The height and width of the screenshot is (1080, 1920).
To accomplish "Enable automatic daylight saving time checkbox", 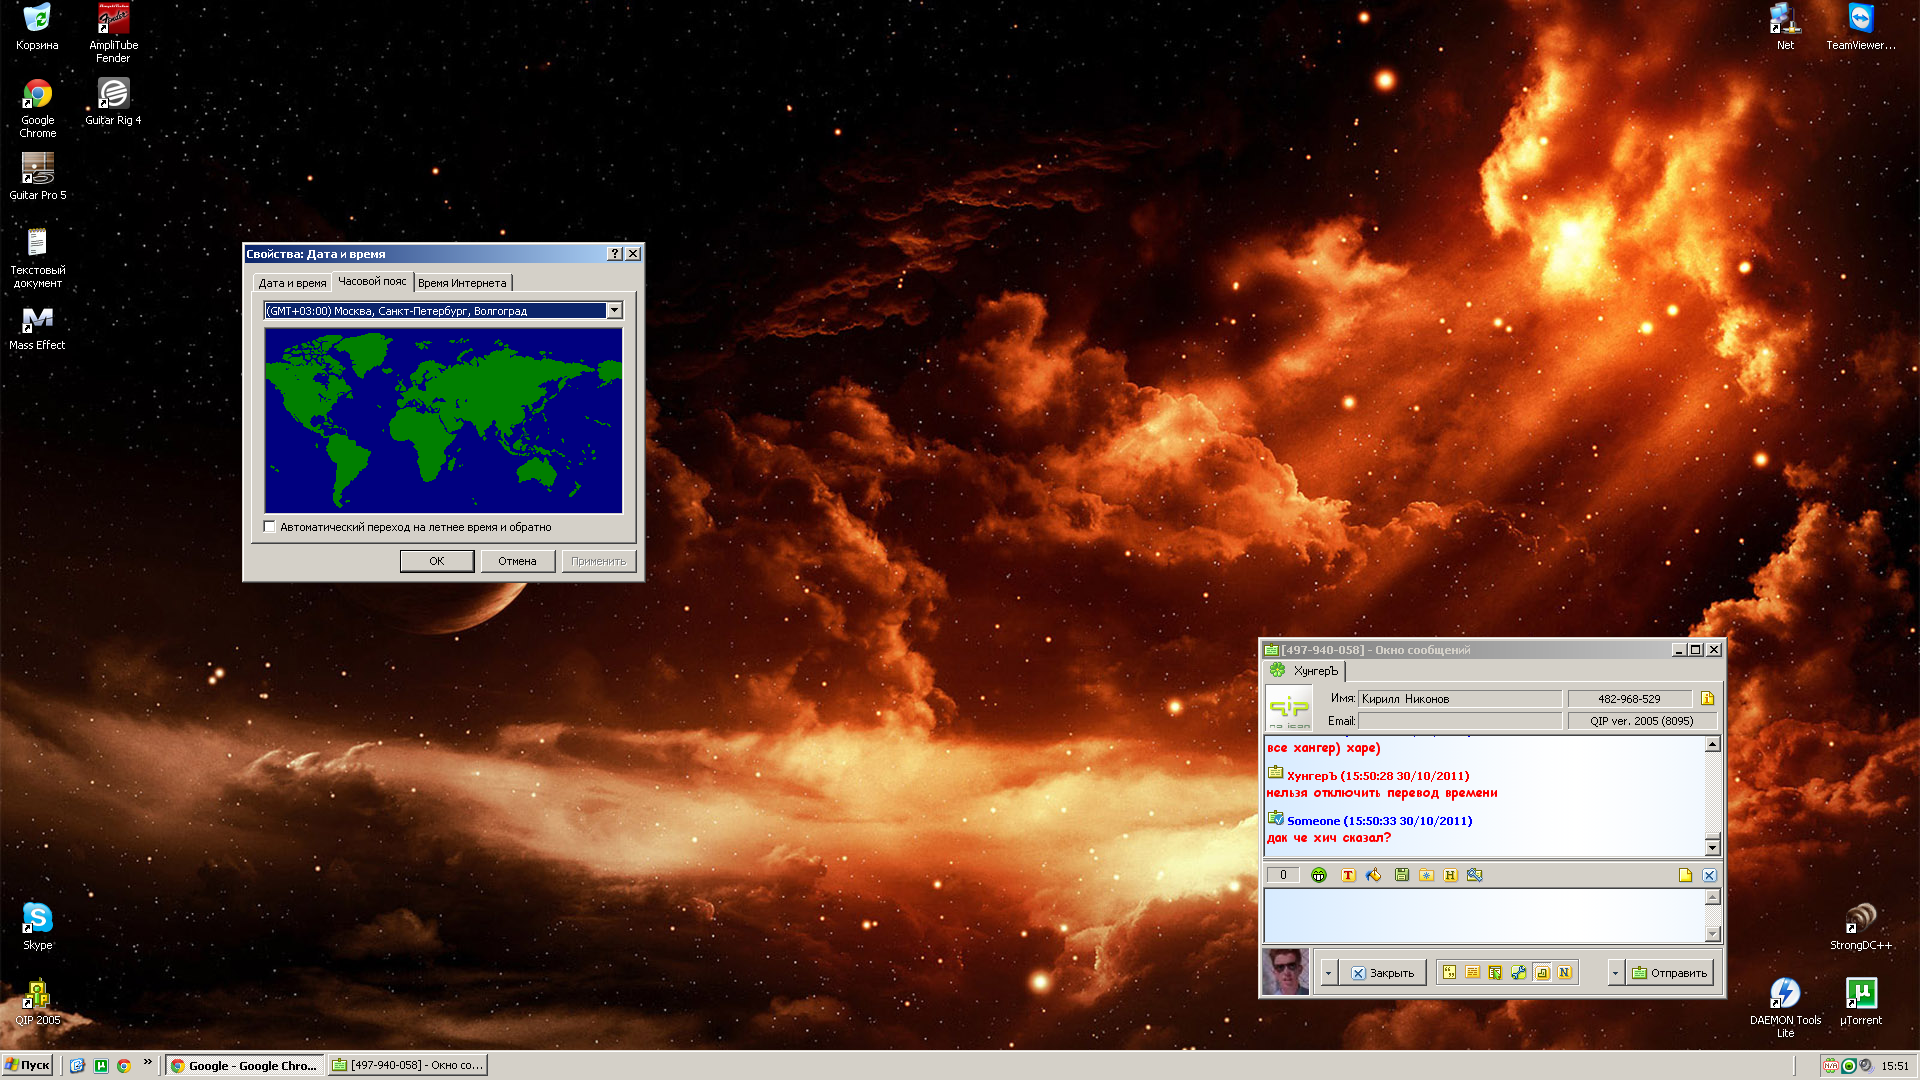I will [270, 527].
